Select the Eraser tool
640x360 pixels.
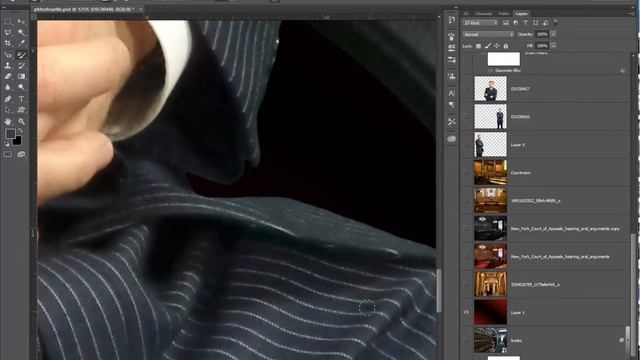pos(8,76)
